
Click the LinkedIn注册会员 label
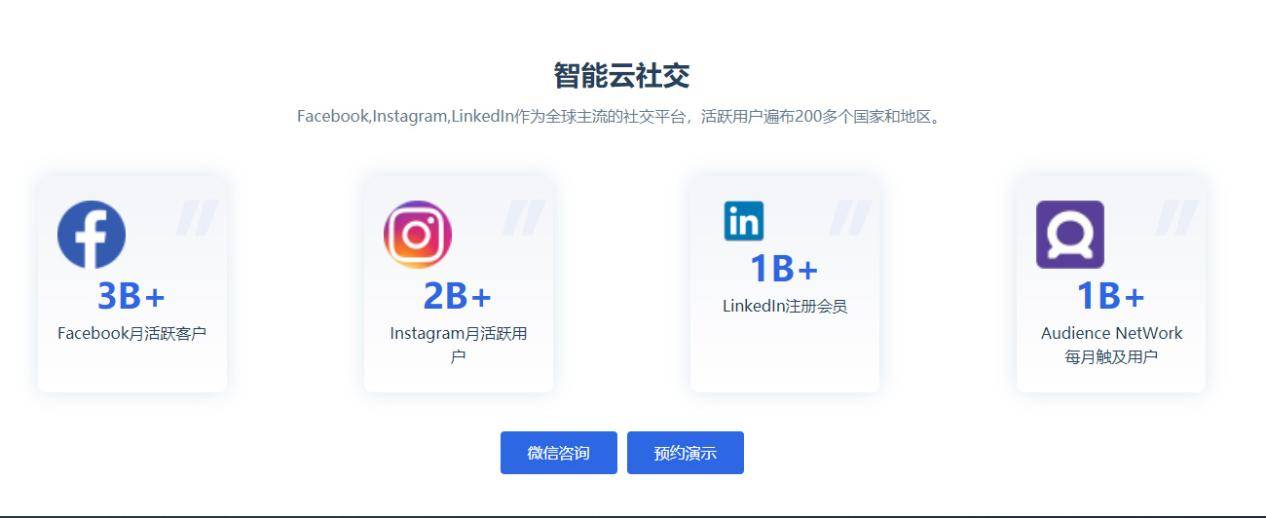coord(785,306)
